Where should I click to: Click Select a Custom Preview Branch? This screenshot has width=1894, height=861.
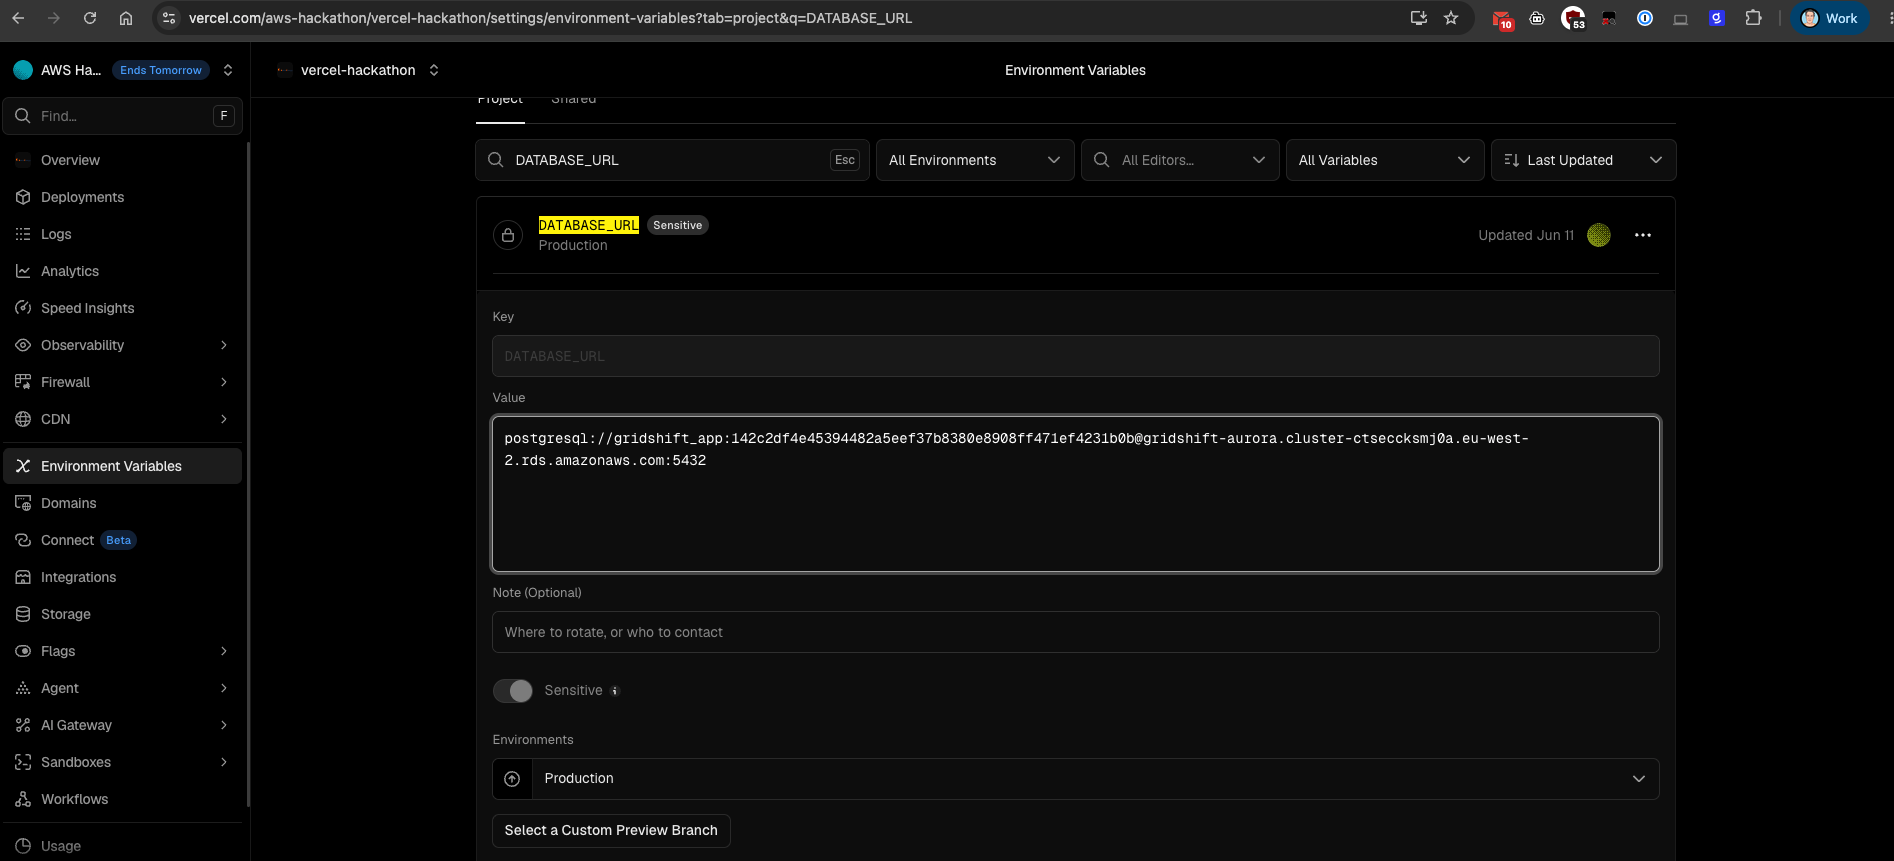point(611,831)
